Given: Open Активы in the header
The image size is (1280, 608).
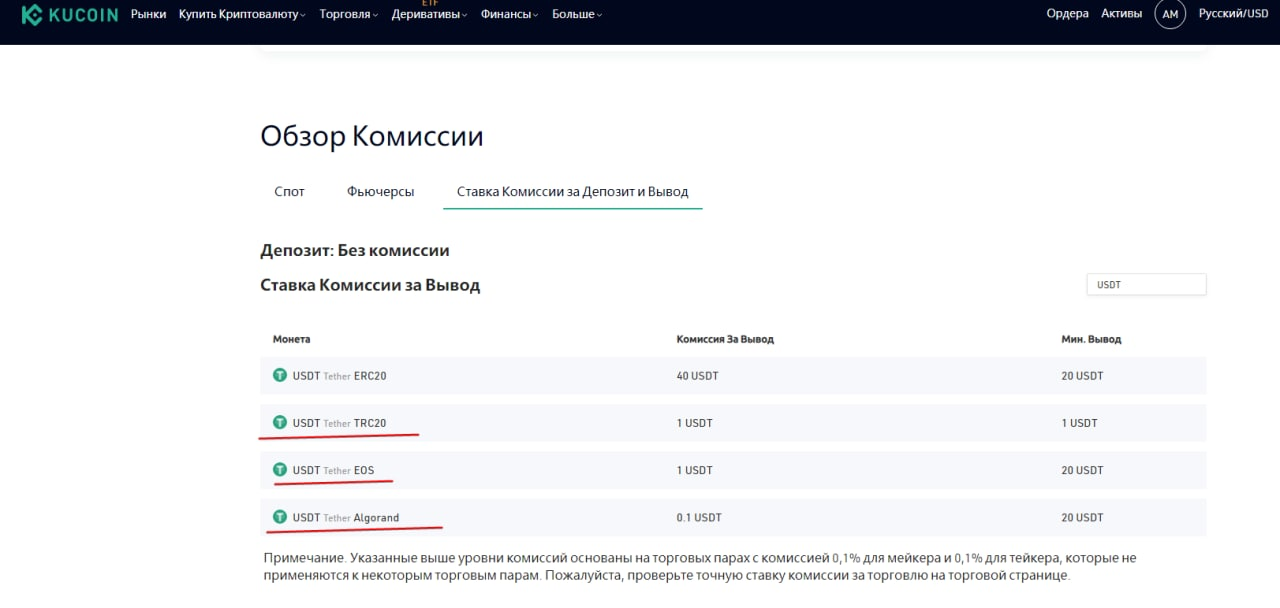Looking at the screenshot, I should 1121,14.
